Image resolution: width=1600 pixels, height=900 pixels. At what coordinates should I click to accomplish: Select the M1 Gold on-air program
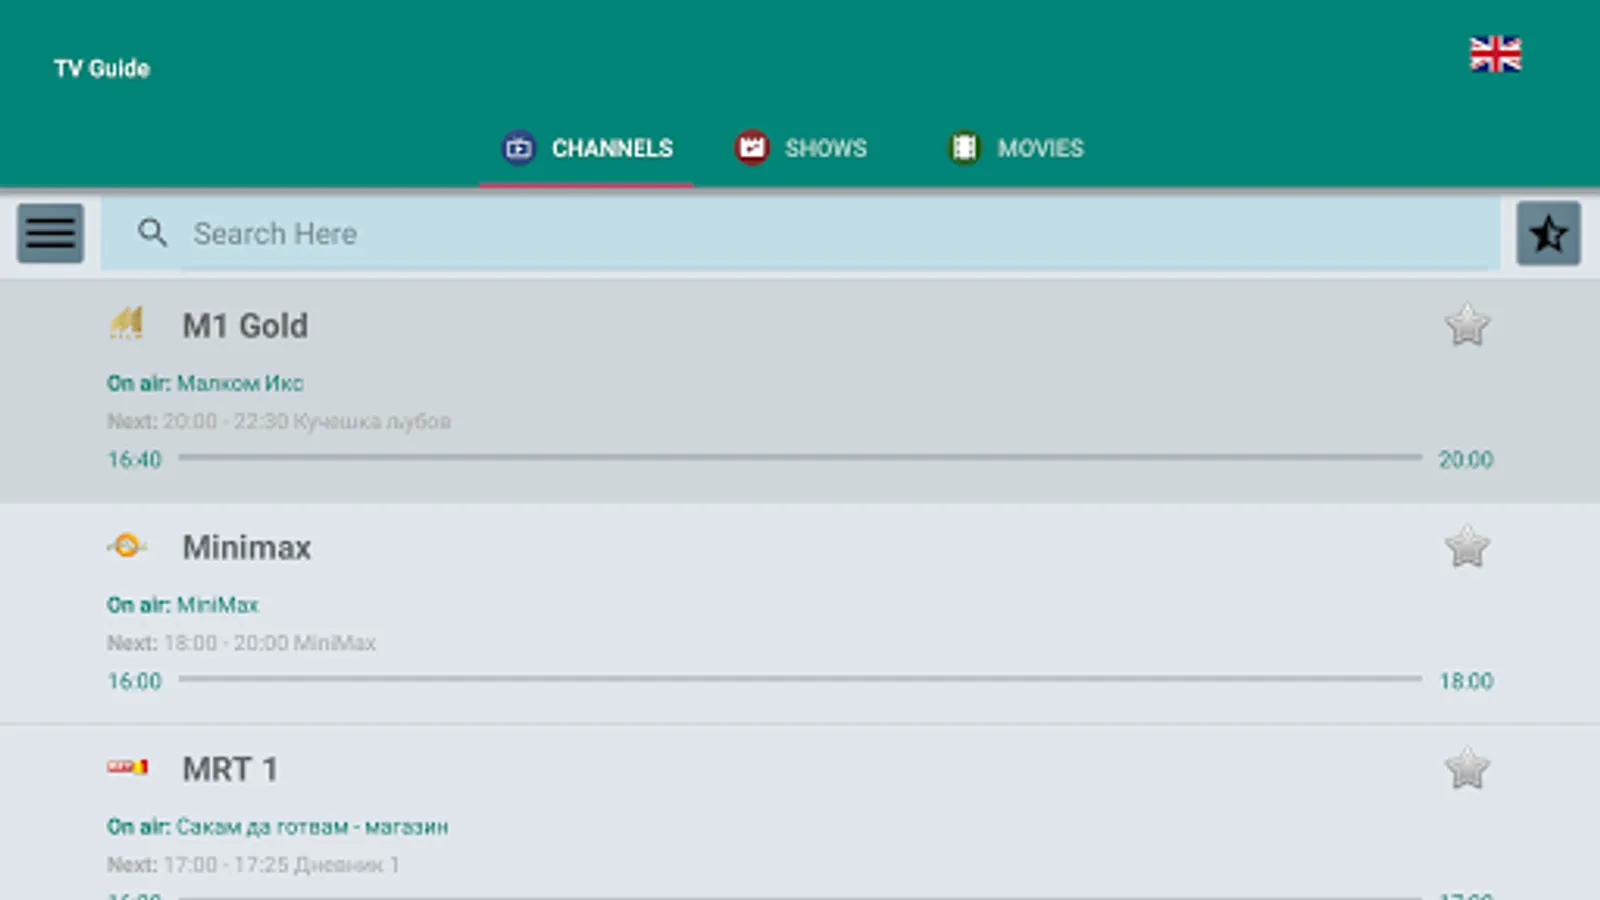(x=205, y=383)
